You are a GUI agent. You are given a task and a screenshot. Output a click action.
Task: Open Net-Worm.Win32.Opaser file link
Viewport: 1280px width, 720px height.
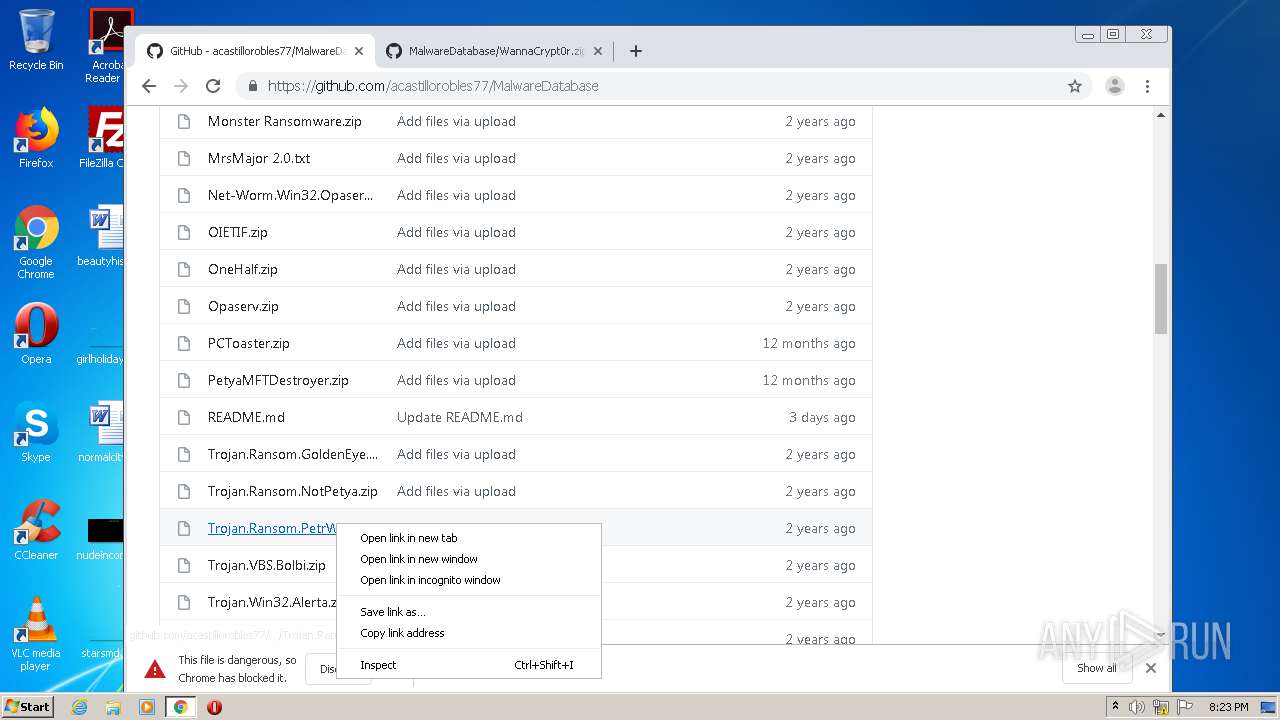pyautogui.click(x=290, y=195)
